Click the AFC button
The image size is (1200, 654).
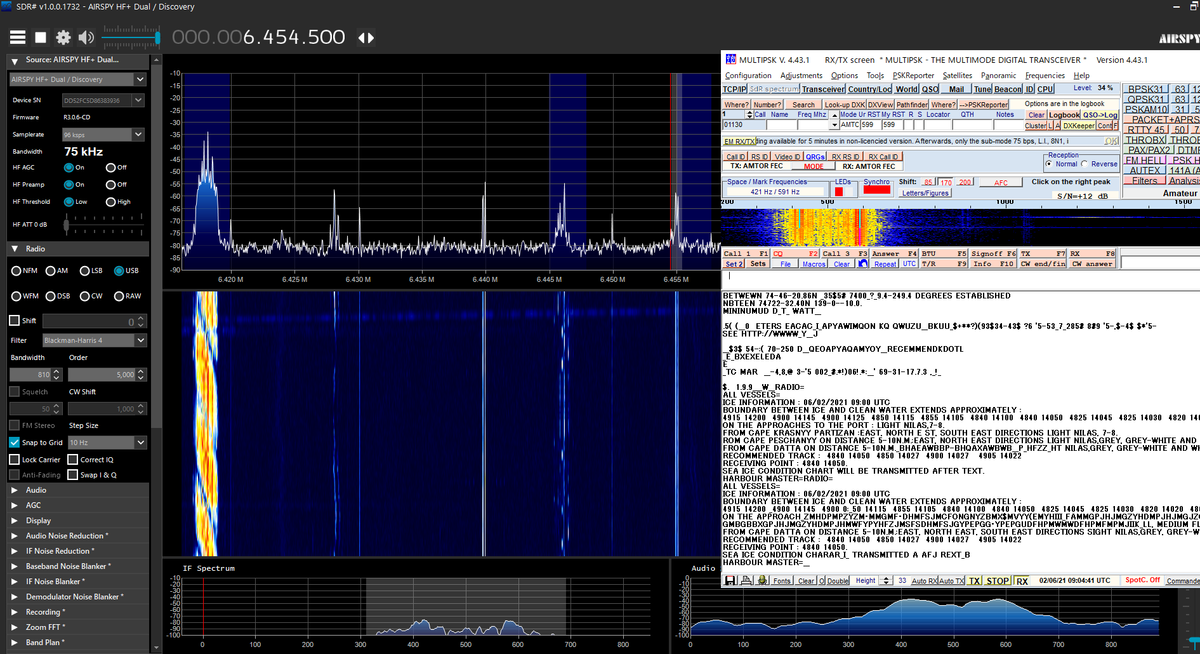(1000, 182)
